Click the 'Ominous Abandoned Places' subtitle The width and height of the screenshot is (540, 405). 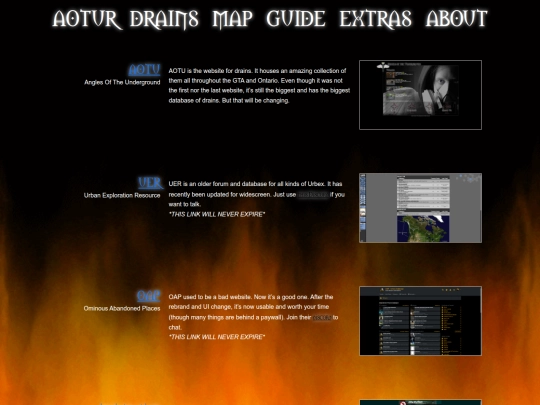click(122, 308)
